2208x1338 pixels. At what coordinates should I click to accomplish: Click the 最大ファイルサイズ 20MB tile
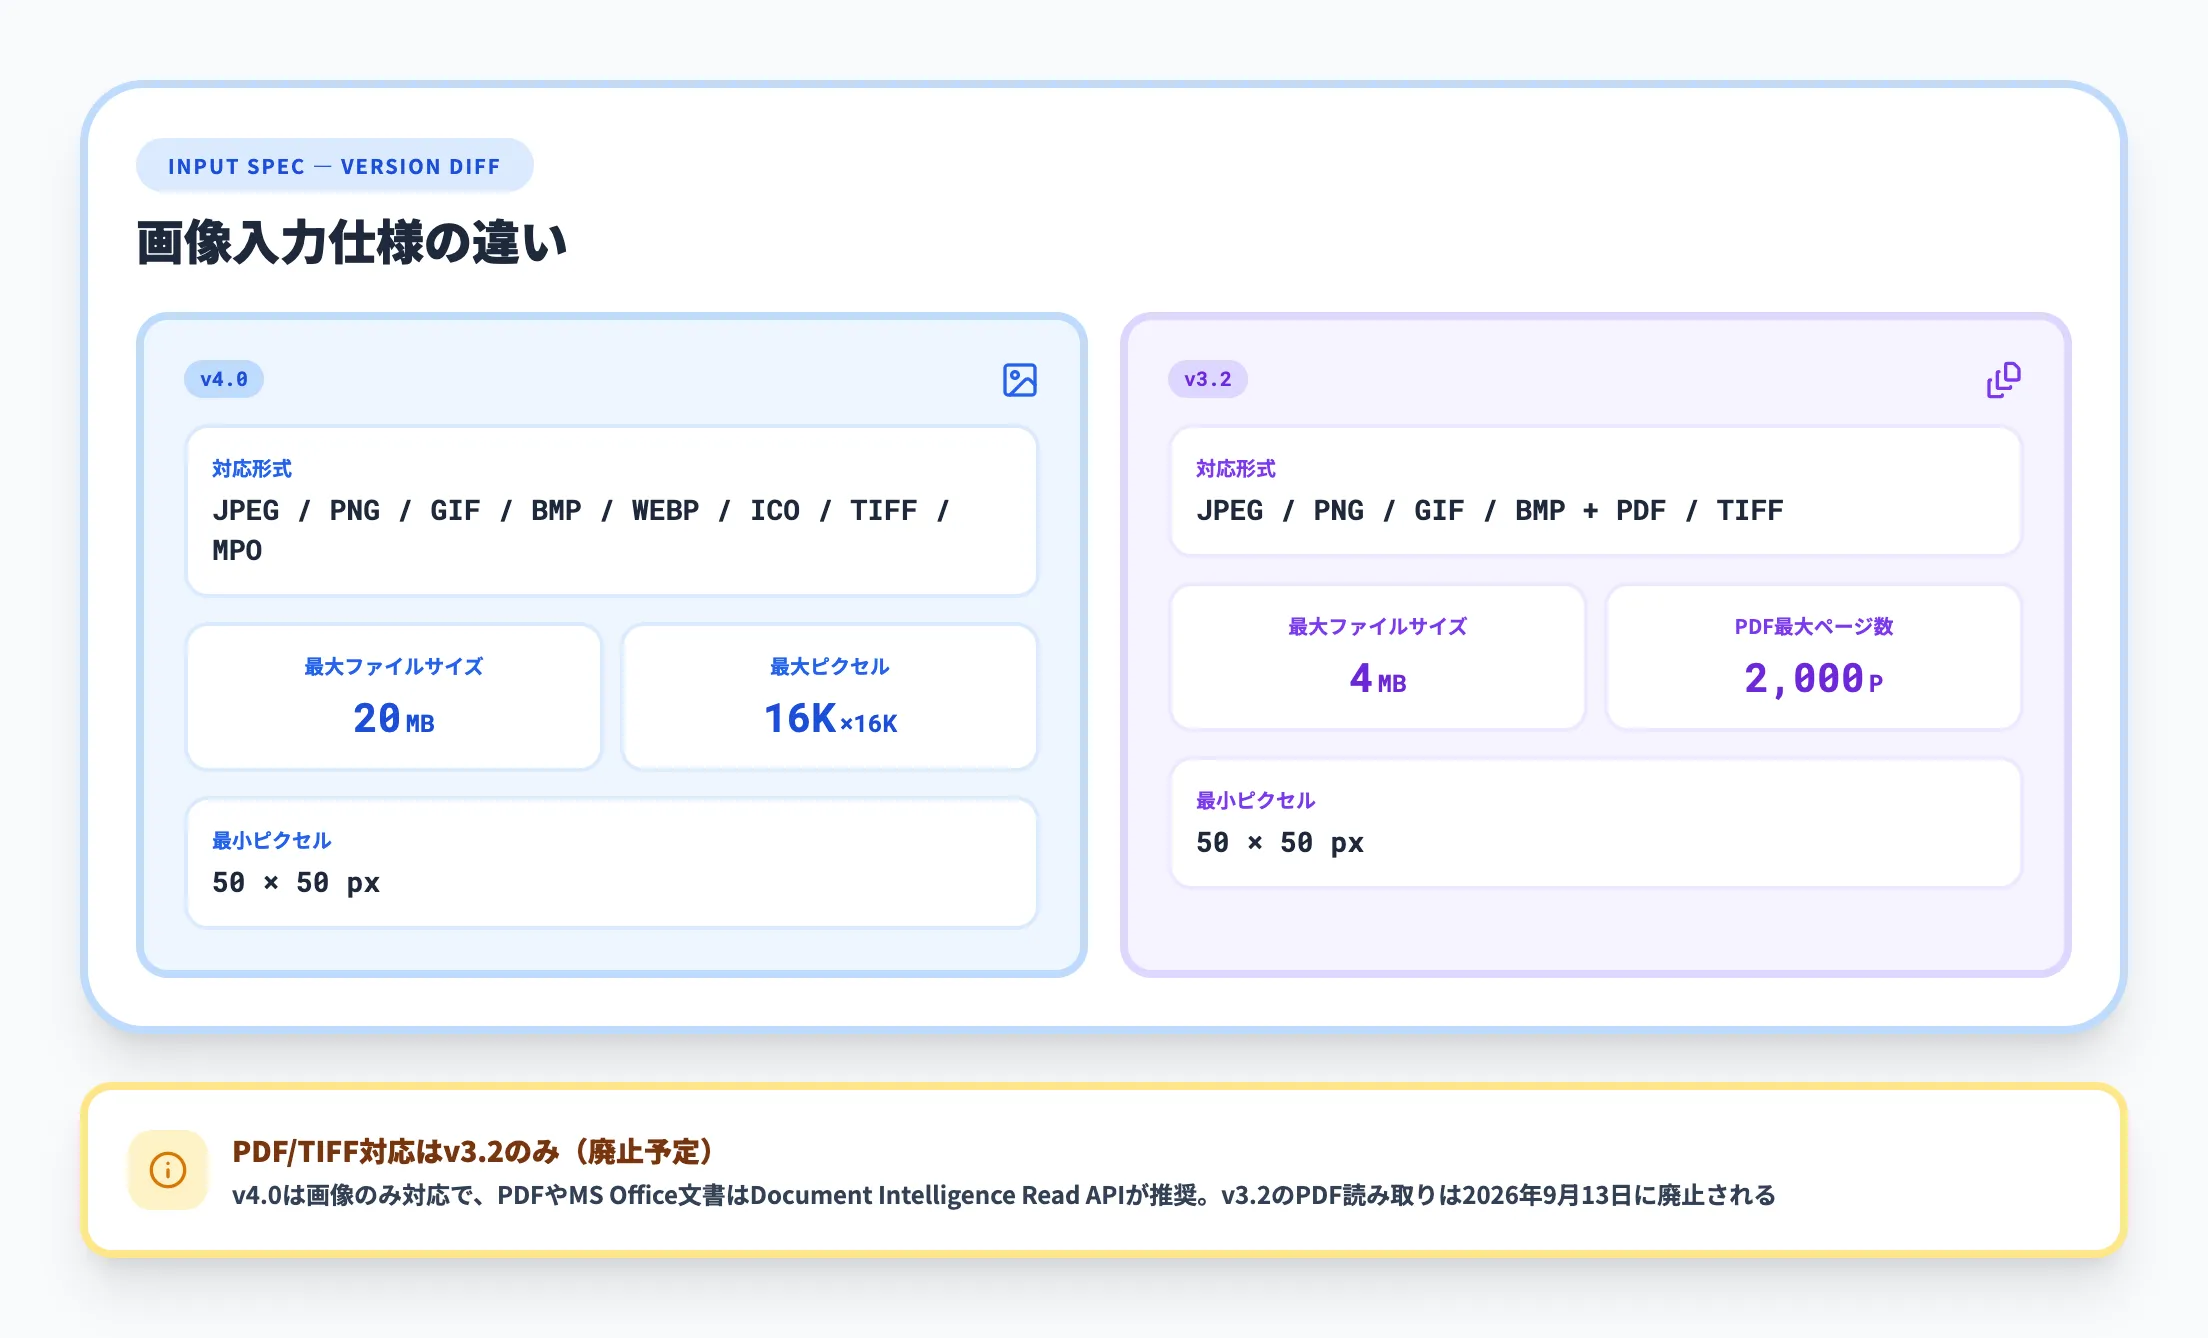tap(392, 696)
